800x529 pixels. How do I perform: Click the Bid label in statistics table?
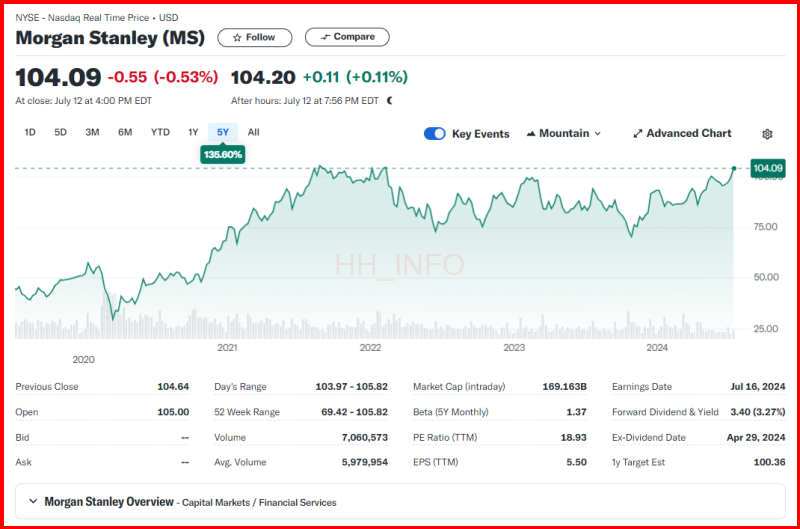click(x=22, y=438)
